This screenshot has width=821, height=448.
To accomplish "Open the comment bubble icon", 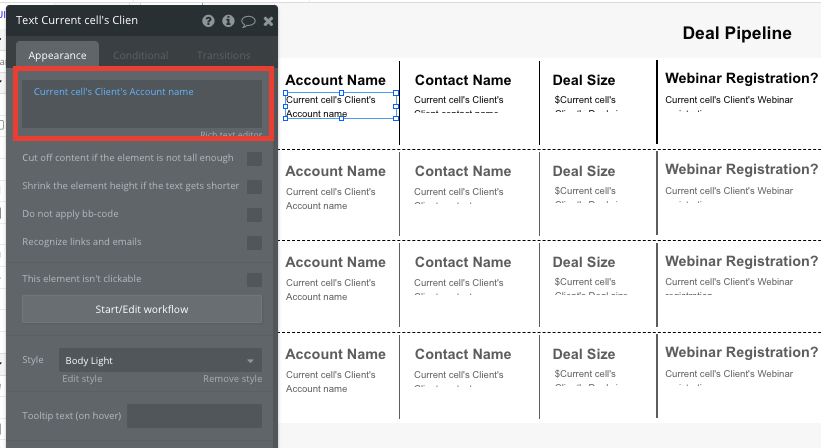I will pos(248,21).
